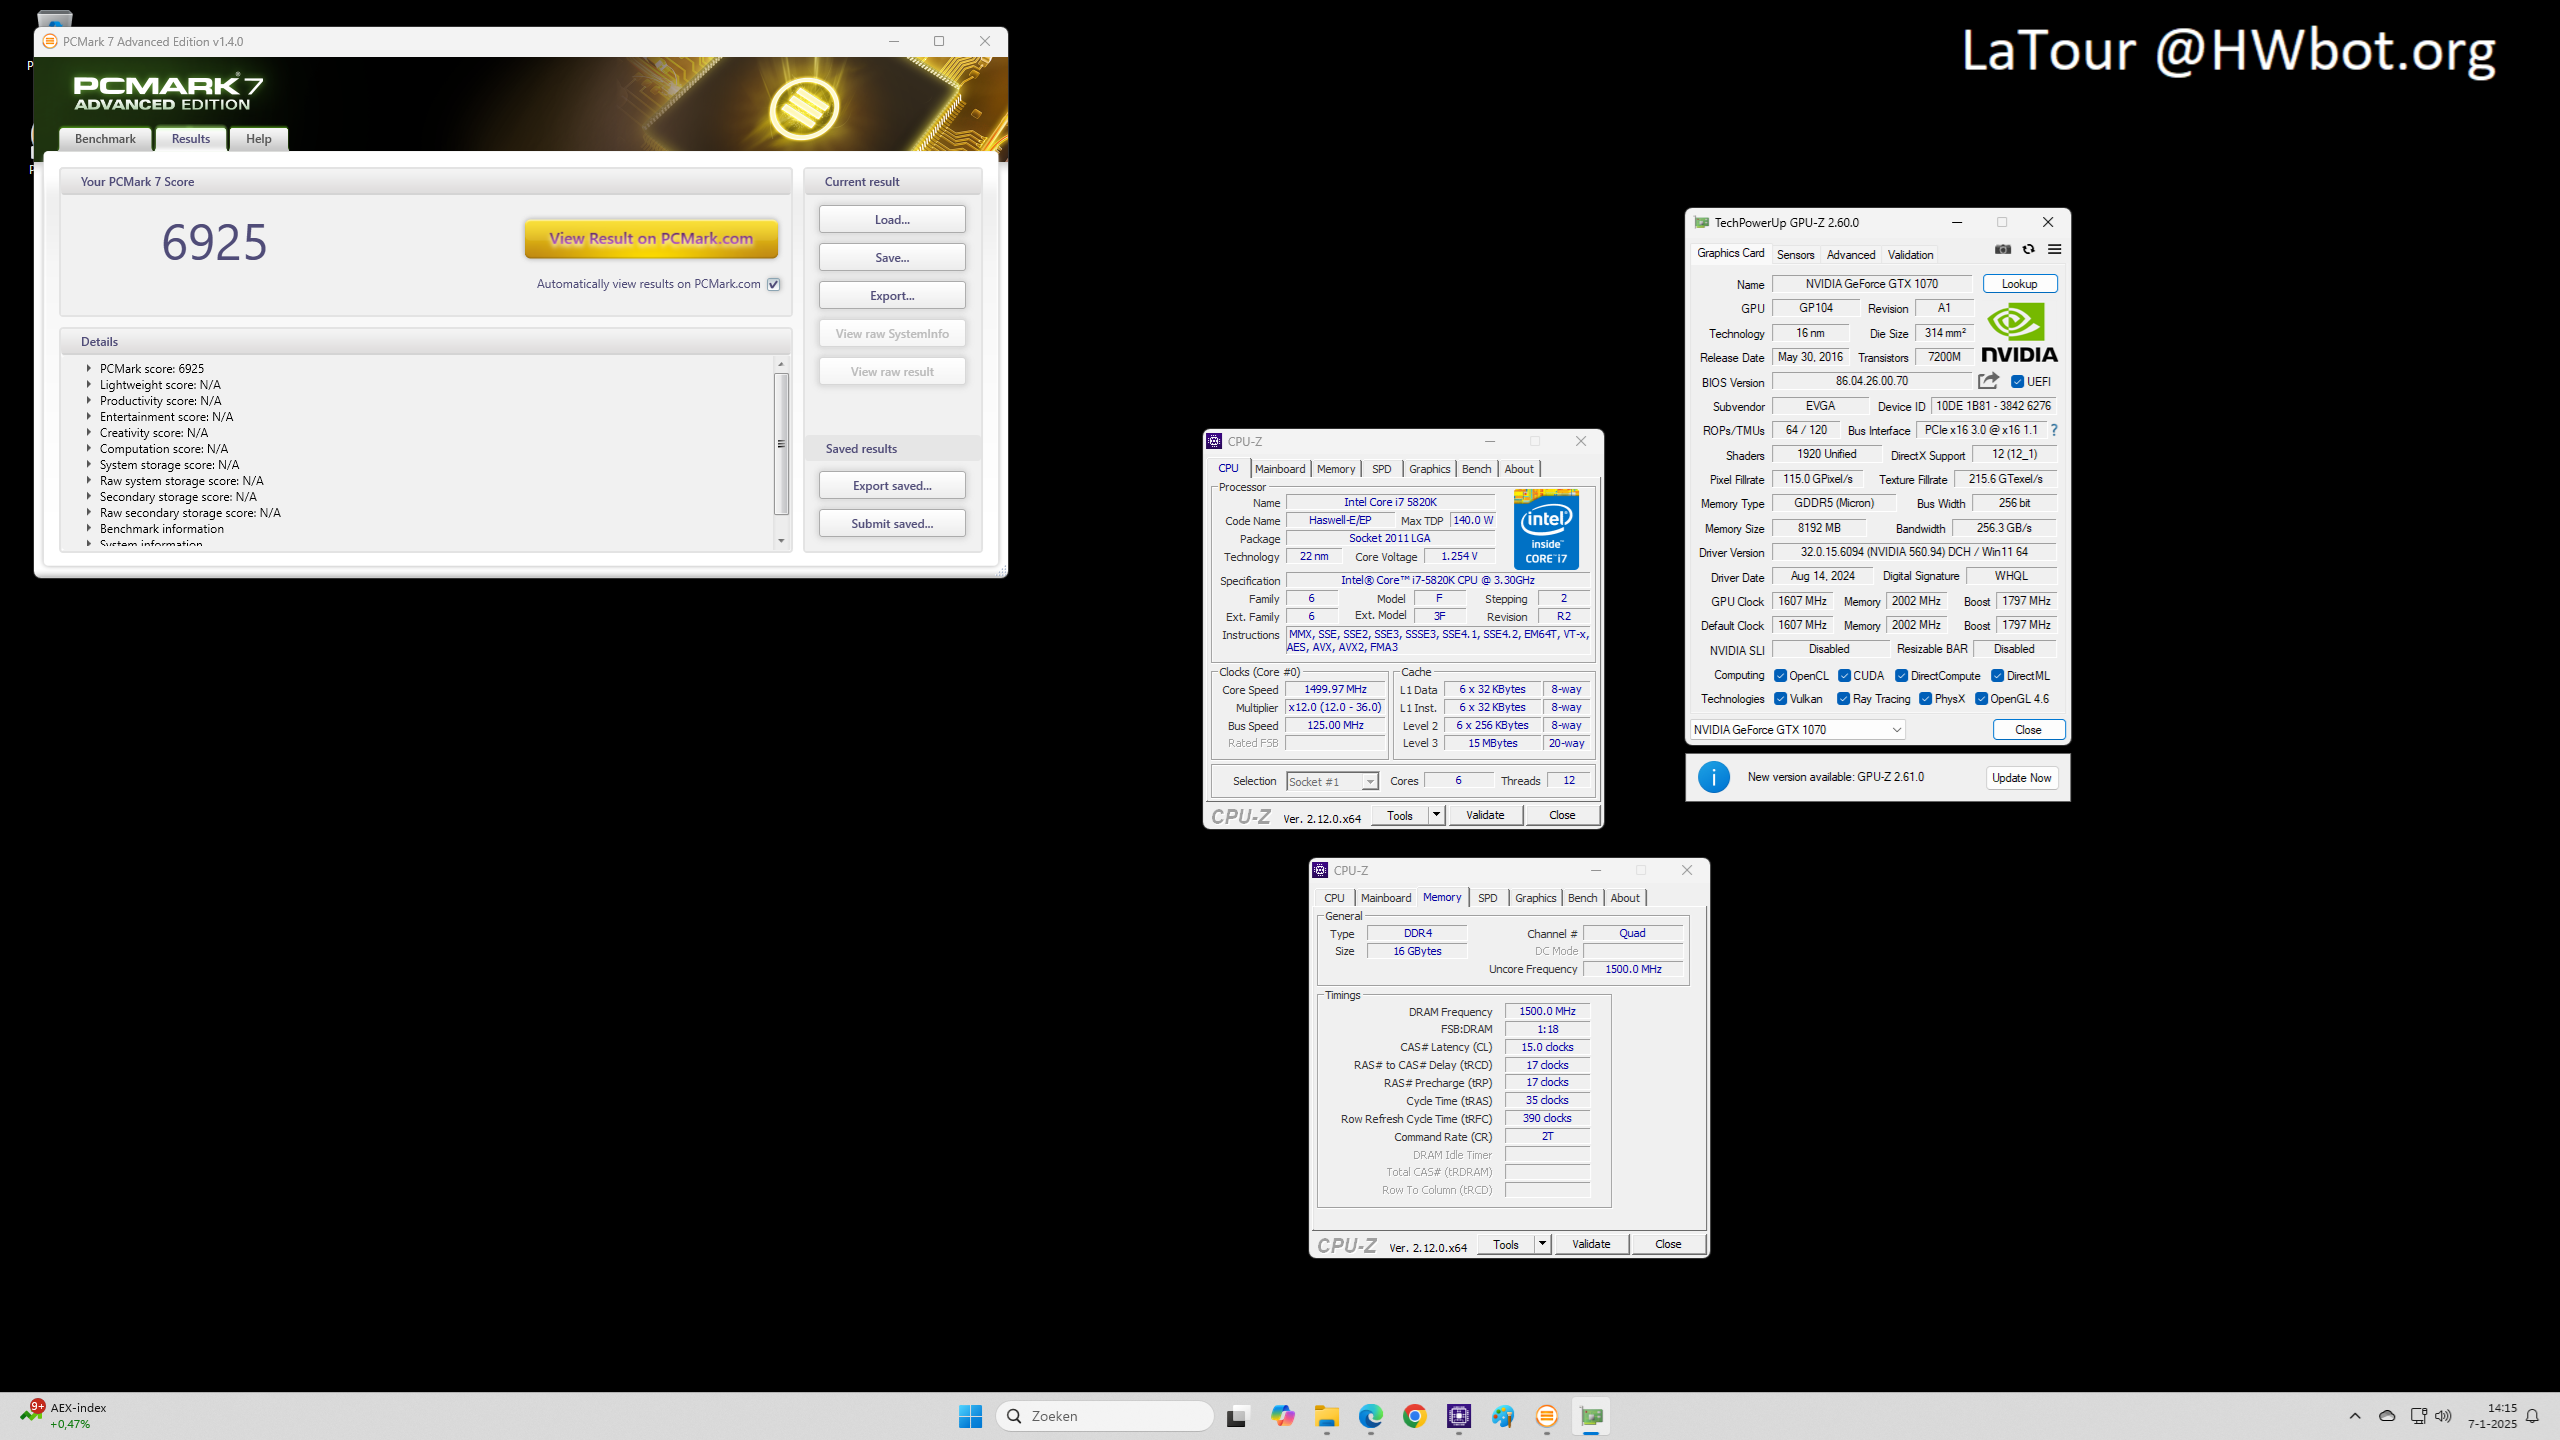This screenshot has height=1440, width=2560.
Task: Toggle the Vulkan checkbox
Action: [x=1780, y=699]
